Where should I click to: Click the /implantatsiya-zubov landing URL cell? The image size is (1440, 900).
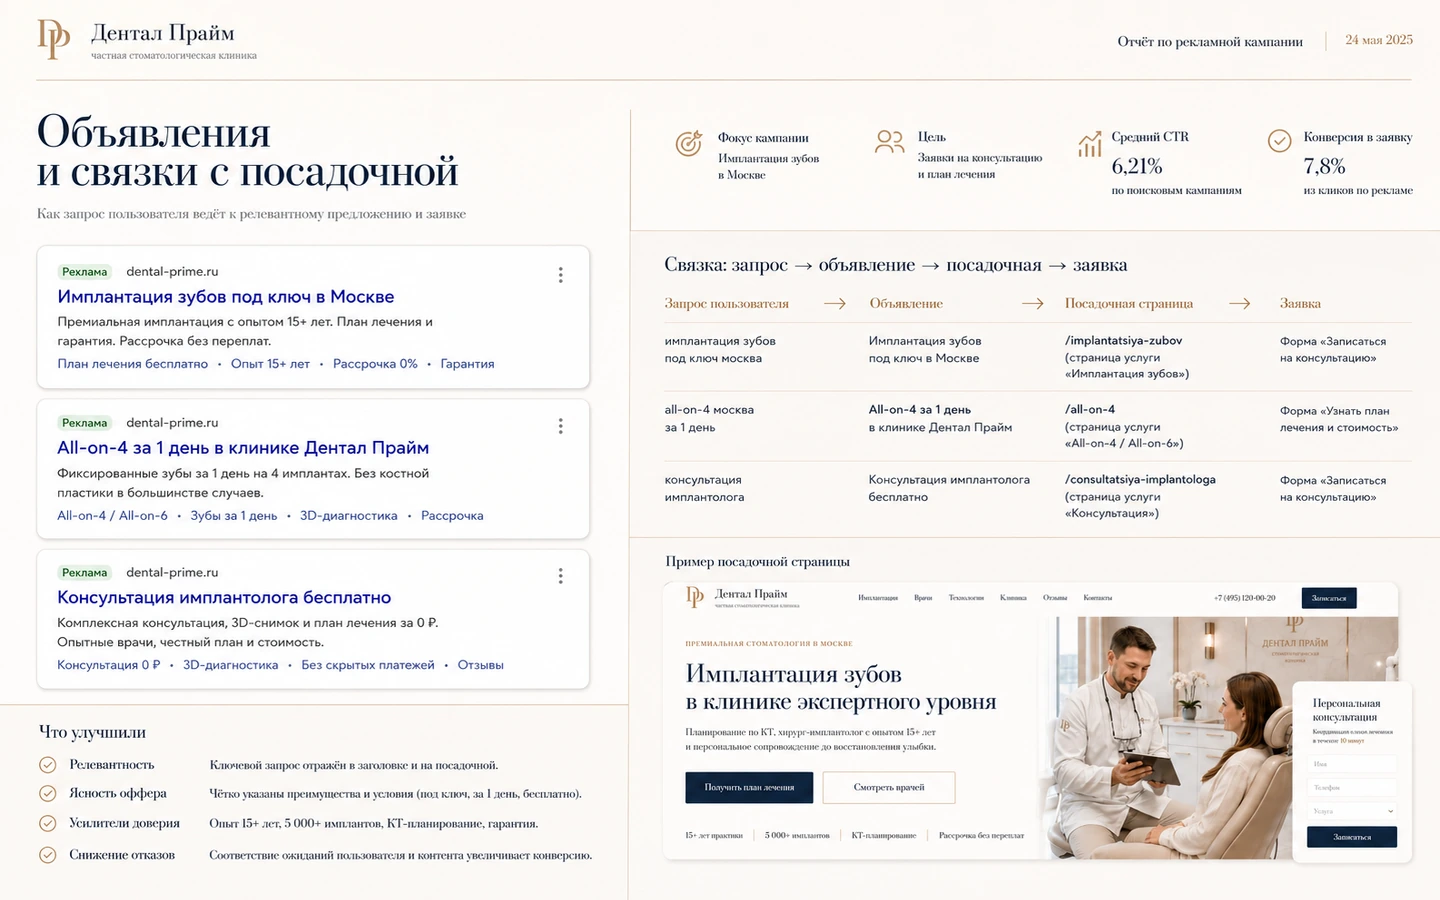pyautogui.click(x=1127, y=357)
